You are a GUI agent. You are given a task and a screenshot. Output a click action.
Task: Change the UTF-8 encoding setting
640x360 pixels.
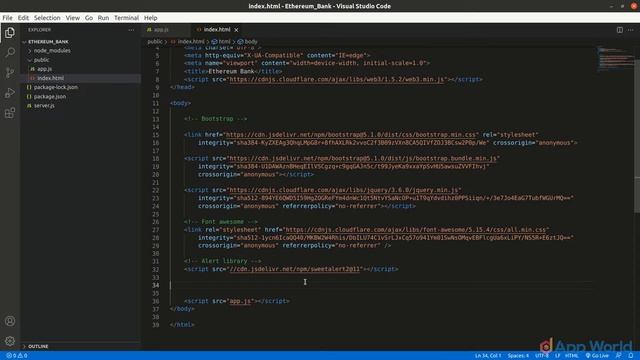click(x=542, y=356)
